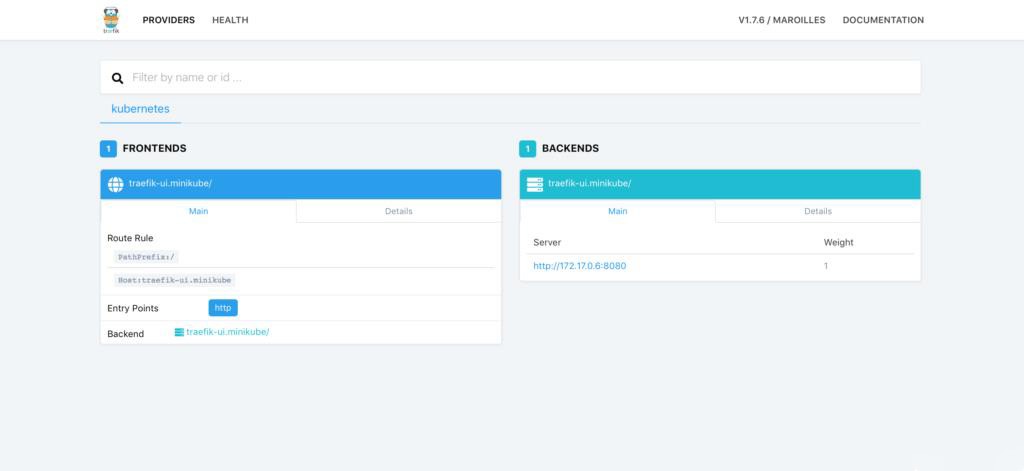The image size is (1024, 471).
Task: Click the http entry point badge
Action: pyautogui.click(x=223, y=308)
